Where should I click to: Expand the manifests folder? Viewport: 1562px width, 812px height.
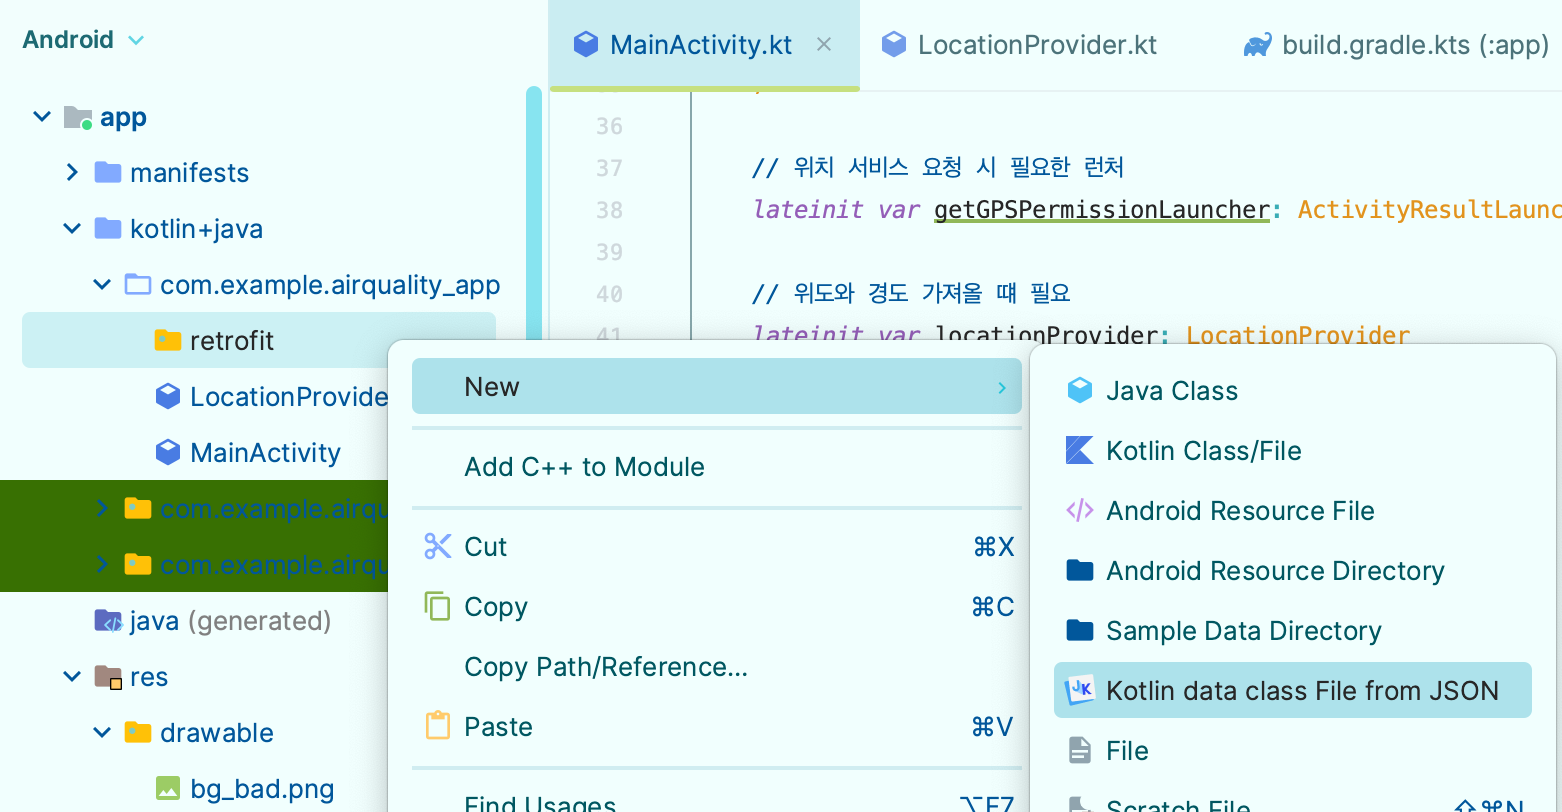72,173
